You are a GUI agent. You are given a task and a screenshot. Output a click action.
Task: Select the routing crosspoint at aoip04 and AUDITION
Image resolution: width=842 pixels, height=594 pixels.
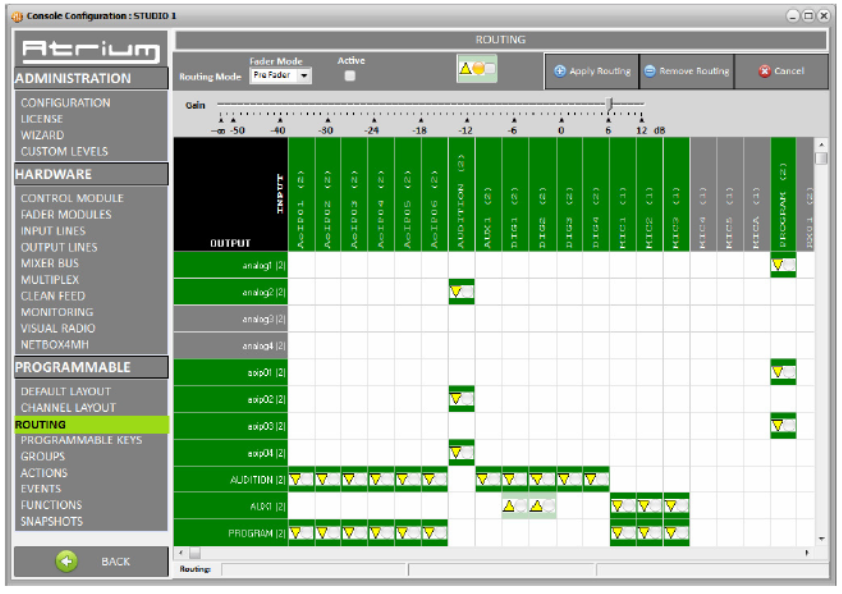(x=461, y=453)
